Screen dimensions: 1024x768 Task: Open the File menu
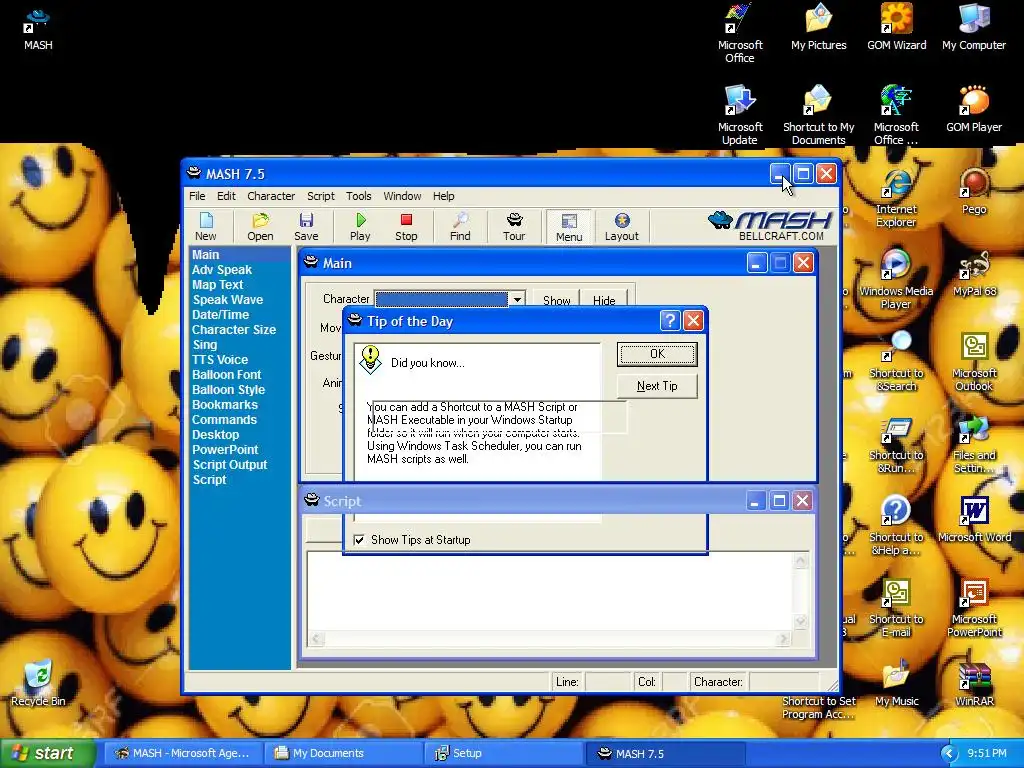(x=197, y=196)
